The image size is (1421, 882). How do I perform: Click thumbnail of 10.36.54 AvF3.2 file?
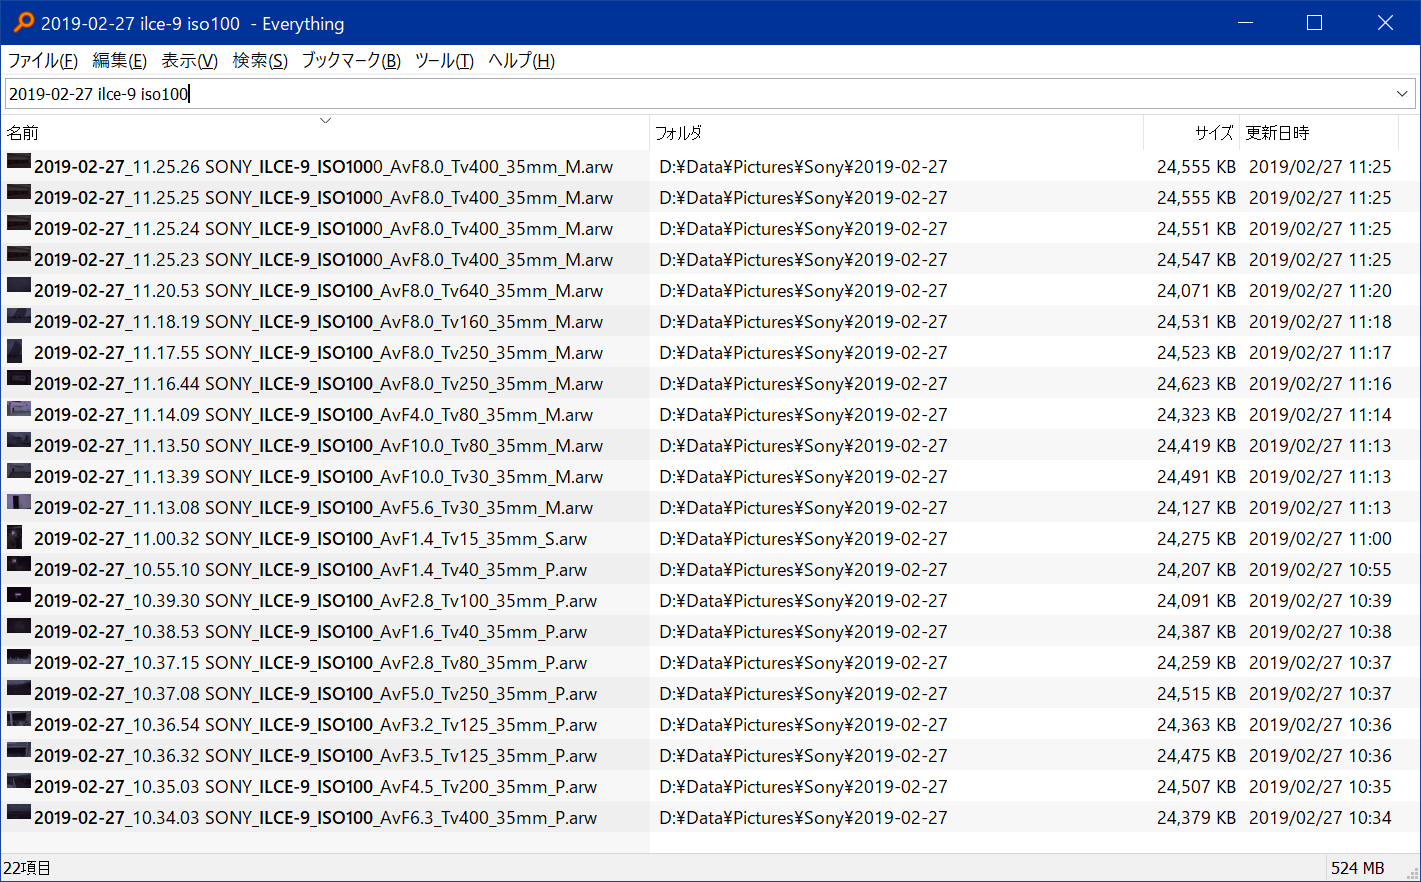click(18, 719)
